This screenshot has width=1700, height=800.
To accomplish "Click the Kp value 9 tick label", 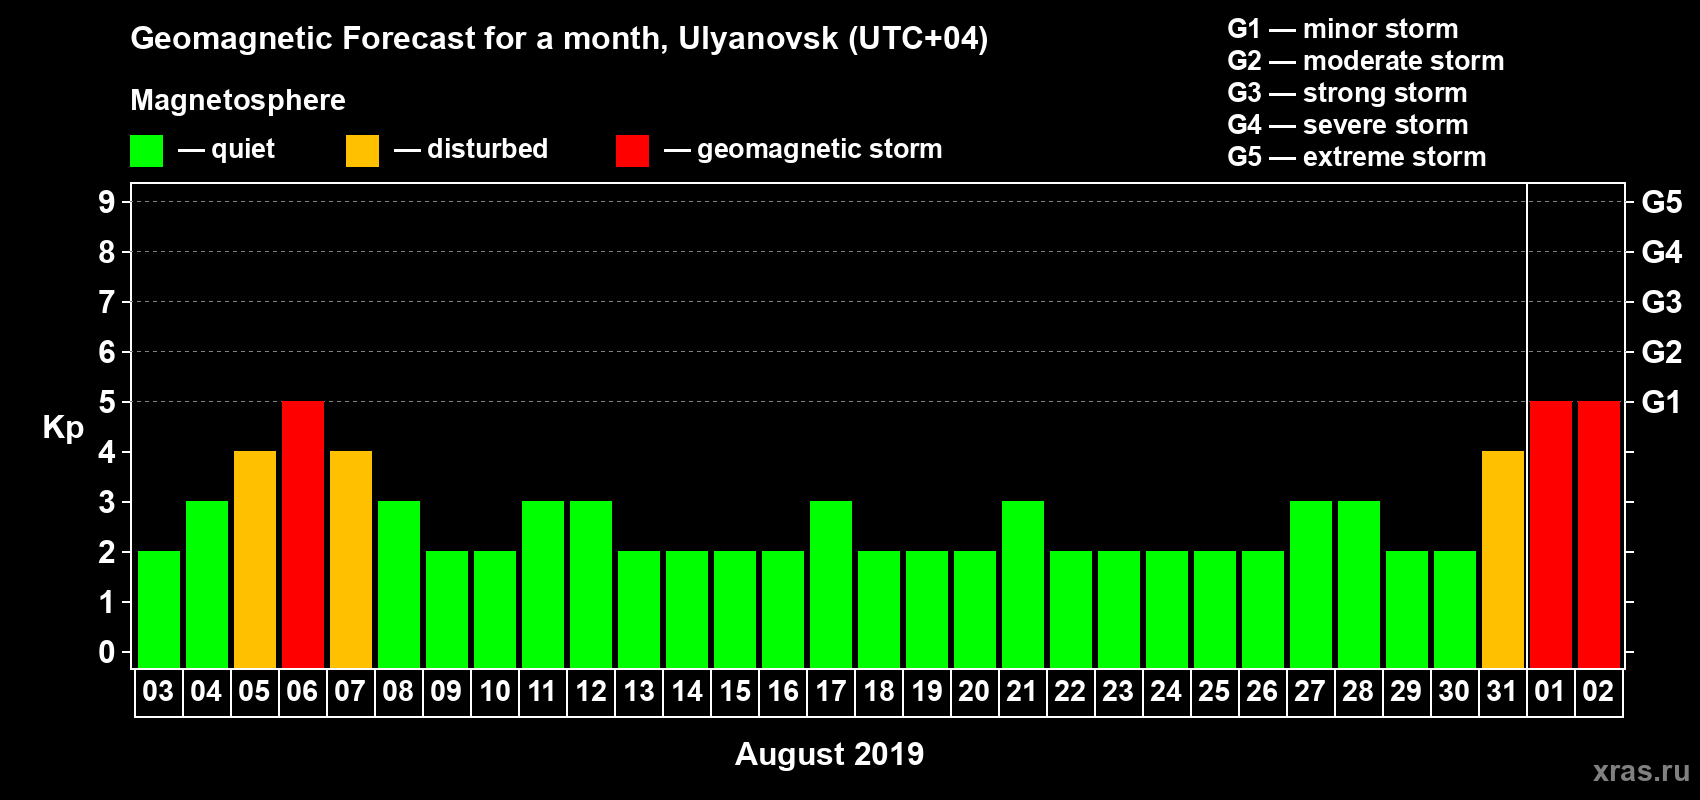I will pos(107,202).
